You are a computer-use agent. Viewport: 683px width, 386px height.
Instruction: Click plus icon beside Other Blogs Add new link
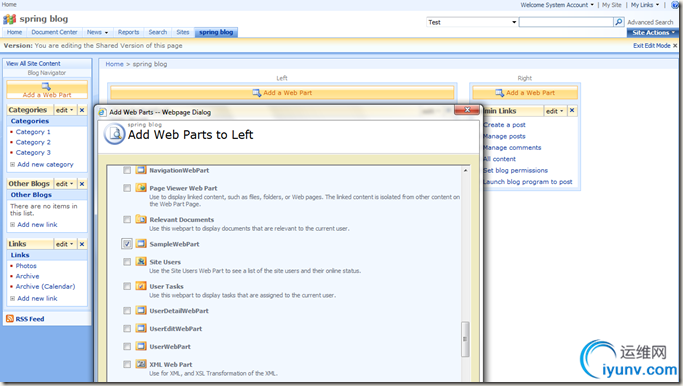tap(13, 225)
